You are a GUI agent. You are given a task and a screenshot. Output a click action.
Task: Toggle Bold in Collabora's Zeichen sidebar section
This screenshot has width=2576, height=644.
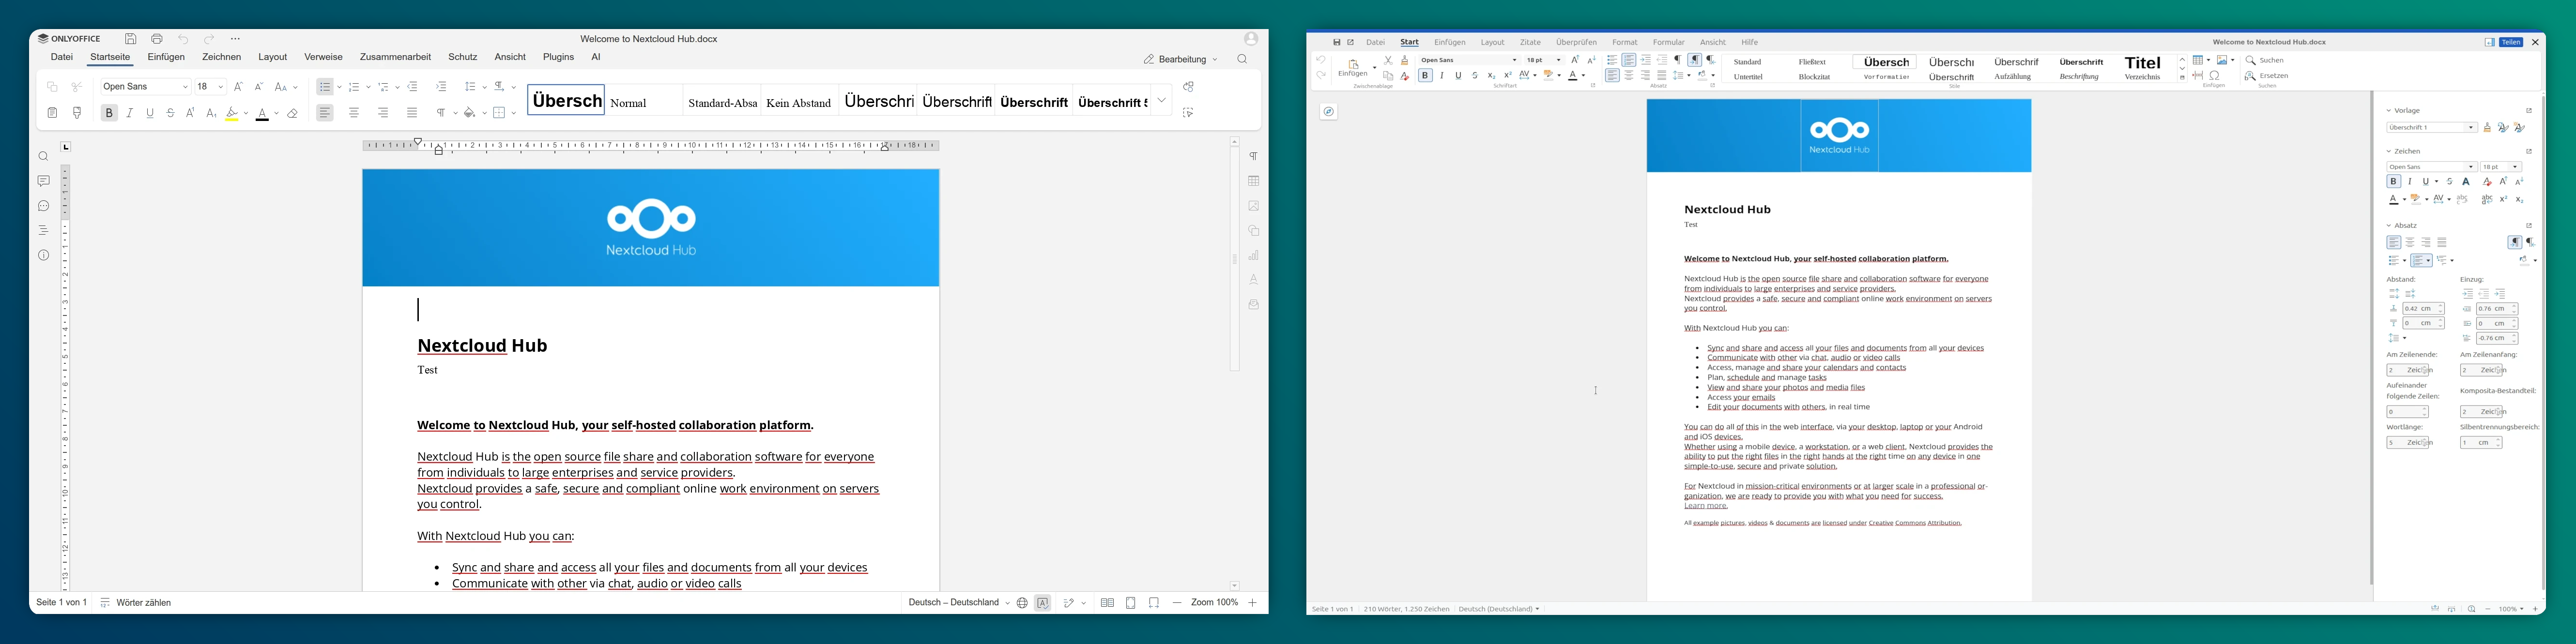[2394, 182]
